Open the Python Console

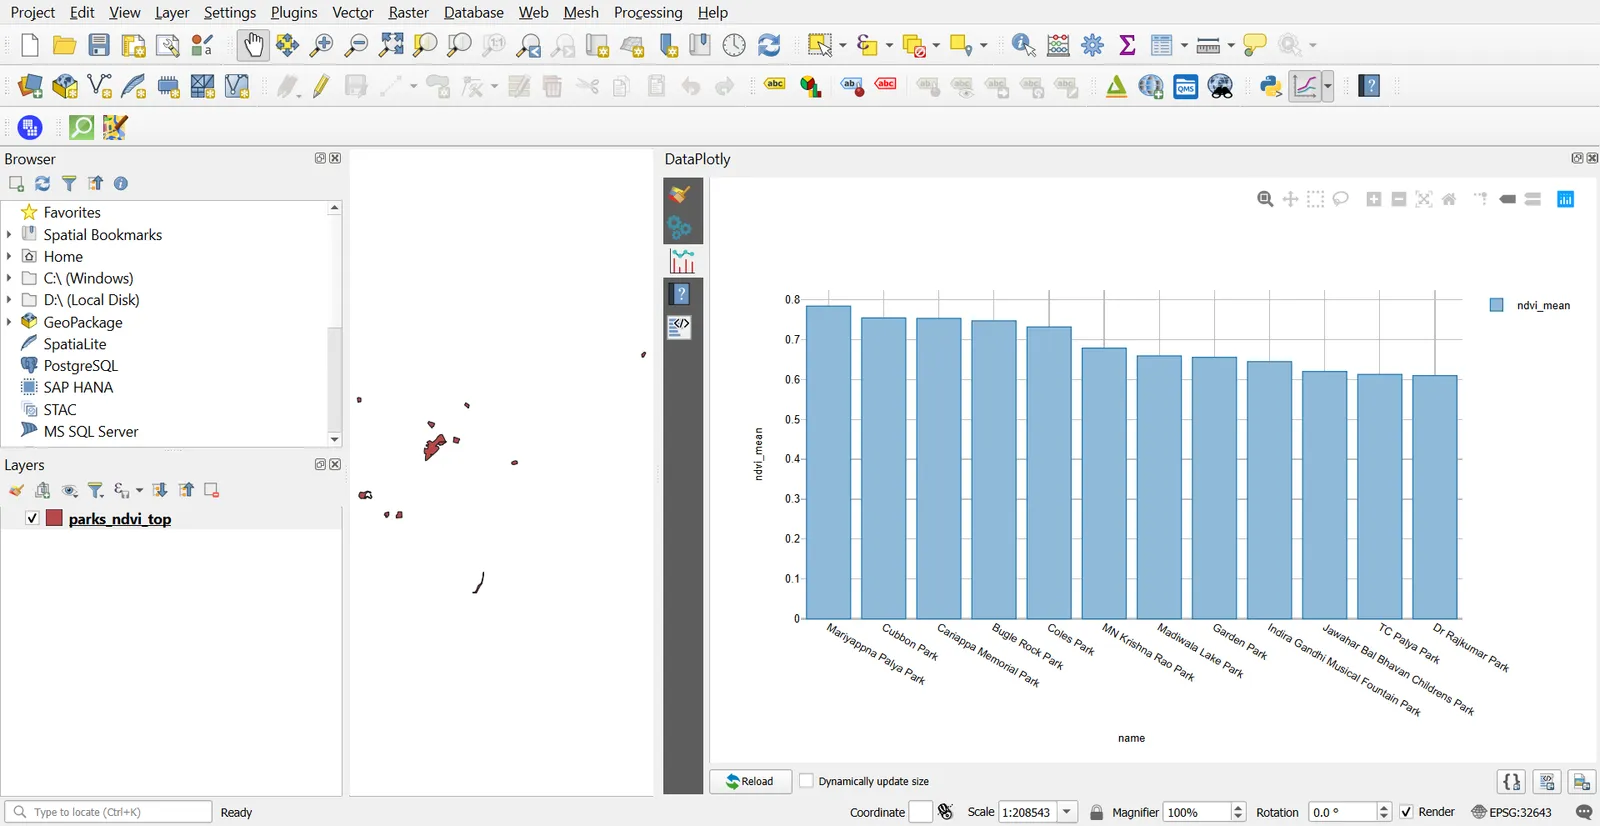tap(1271, 86)
